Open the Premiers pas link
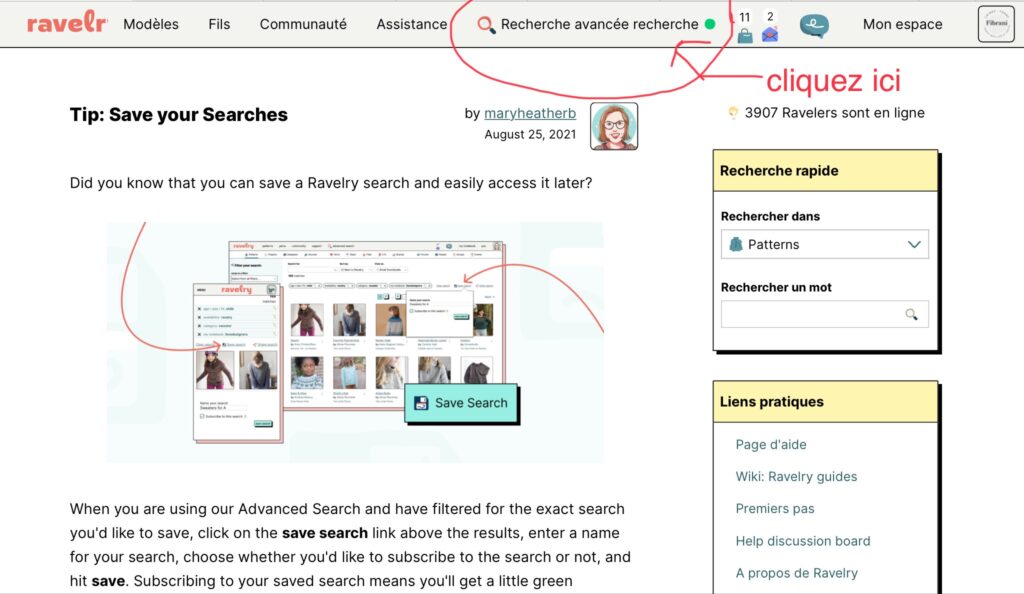1024x594 pixels. coord(775,508)
